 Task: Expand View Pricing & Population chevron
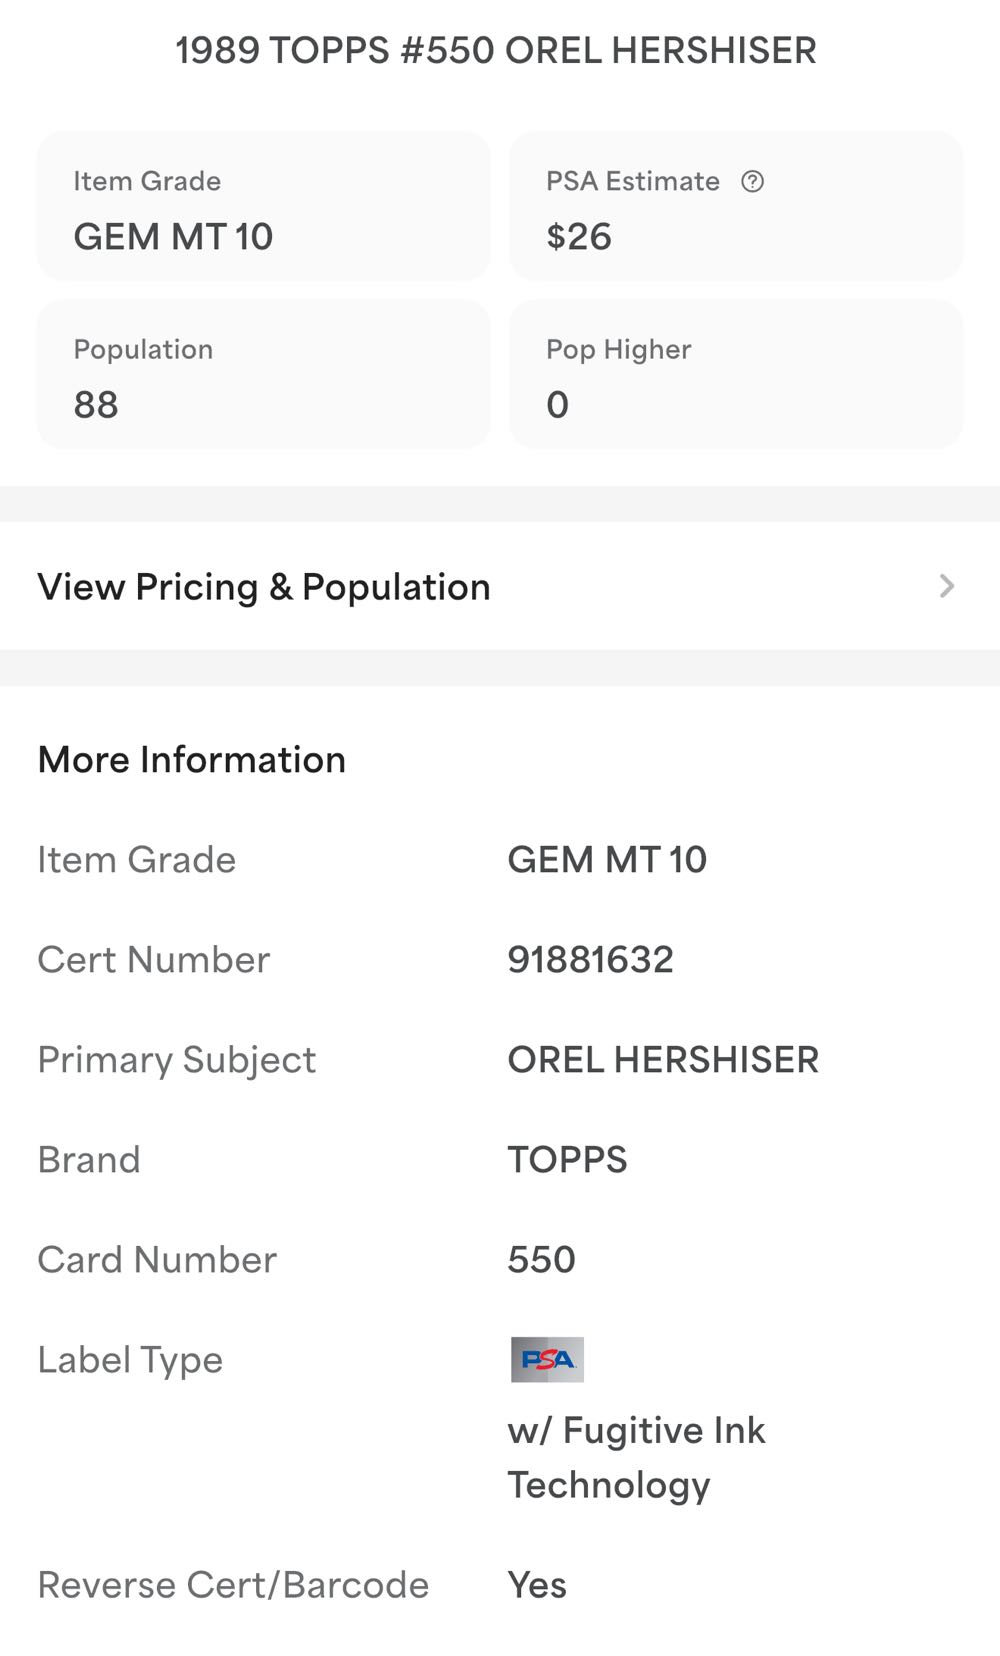pos(946,586)
